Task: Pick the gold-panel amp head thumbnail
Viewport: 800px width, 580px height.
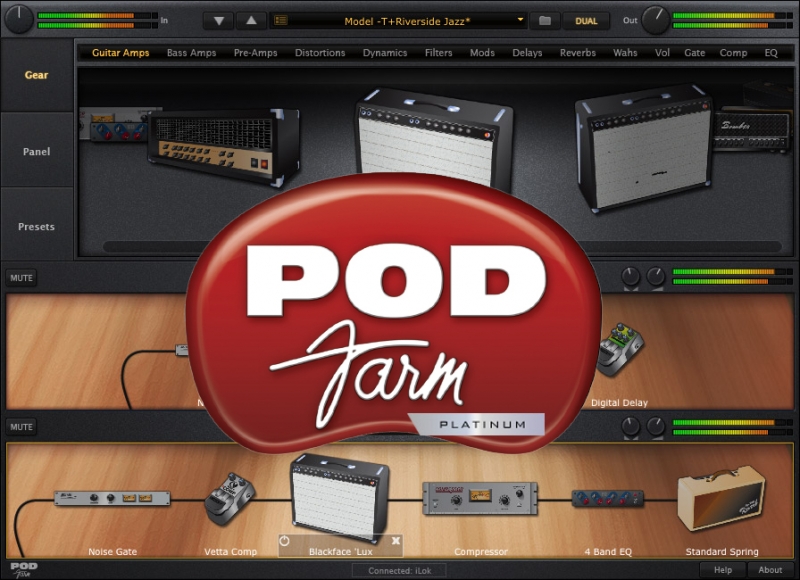Action: click(223, 146)
